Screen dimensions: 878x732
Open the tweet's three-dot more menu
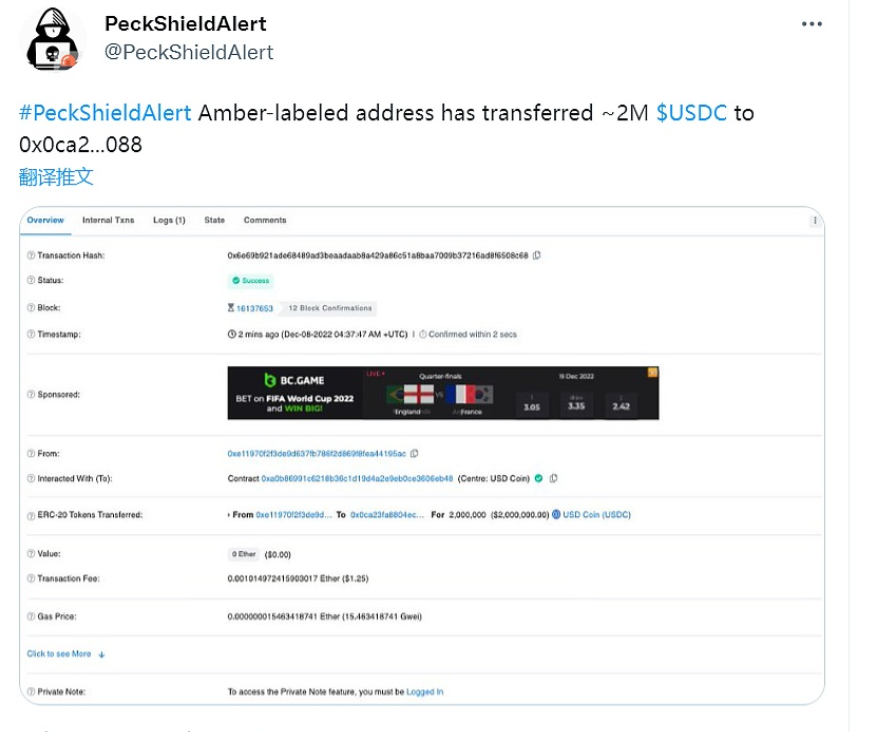811,24
